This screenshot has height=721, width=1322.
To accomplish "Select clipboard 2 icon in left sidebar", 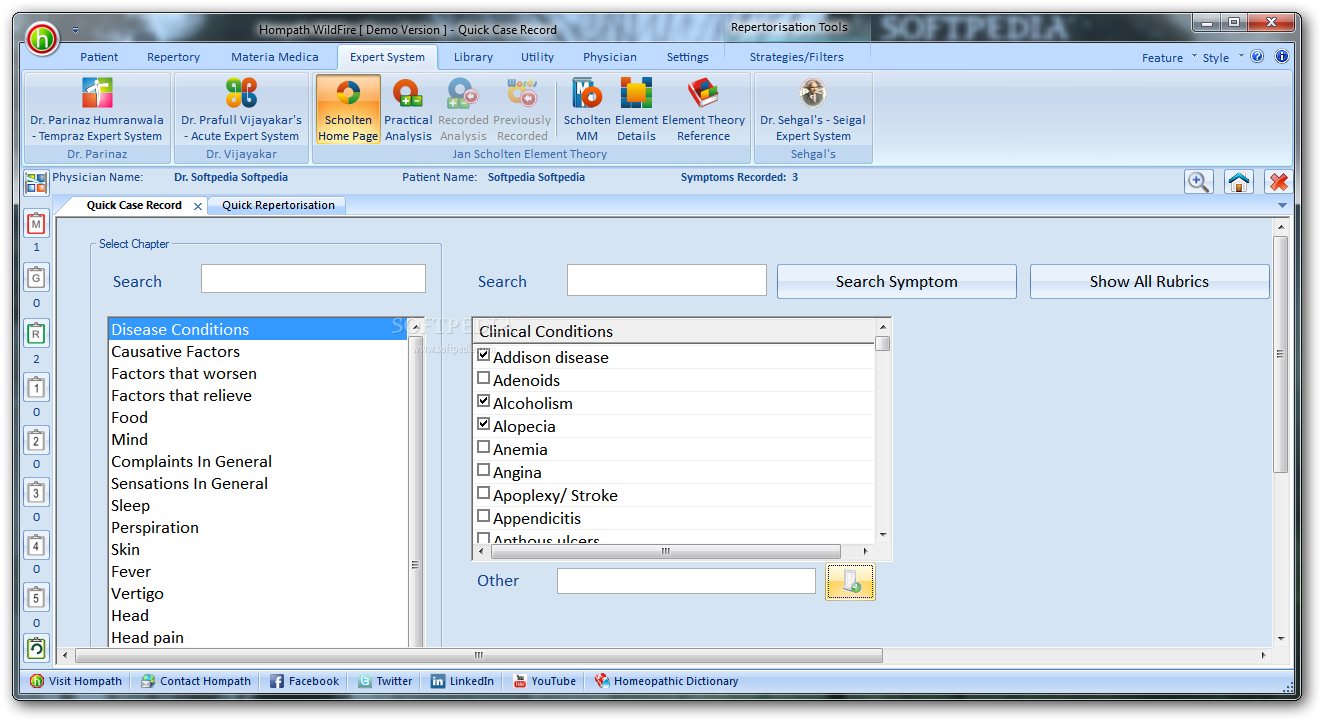I will pos(36,440).
